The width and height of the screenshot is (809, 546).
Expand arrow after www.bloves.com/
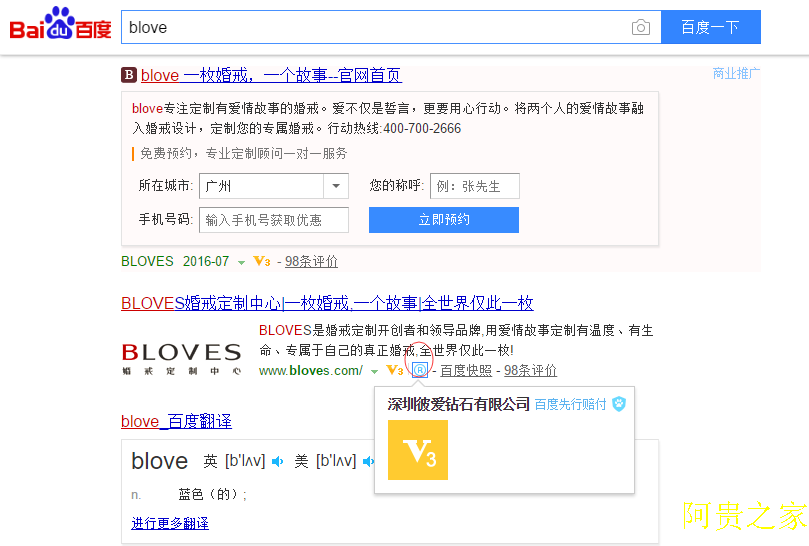coord(374,372)
